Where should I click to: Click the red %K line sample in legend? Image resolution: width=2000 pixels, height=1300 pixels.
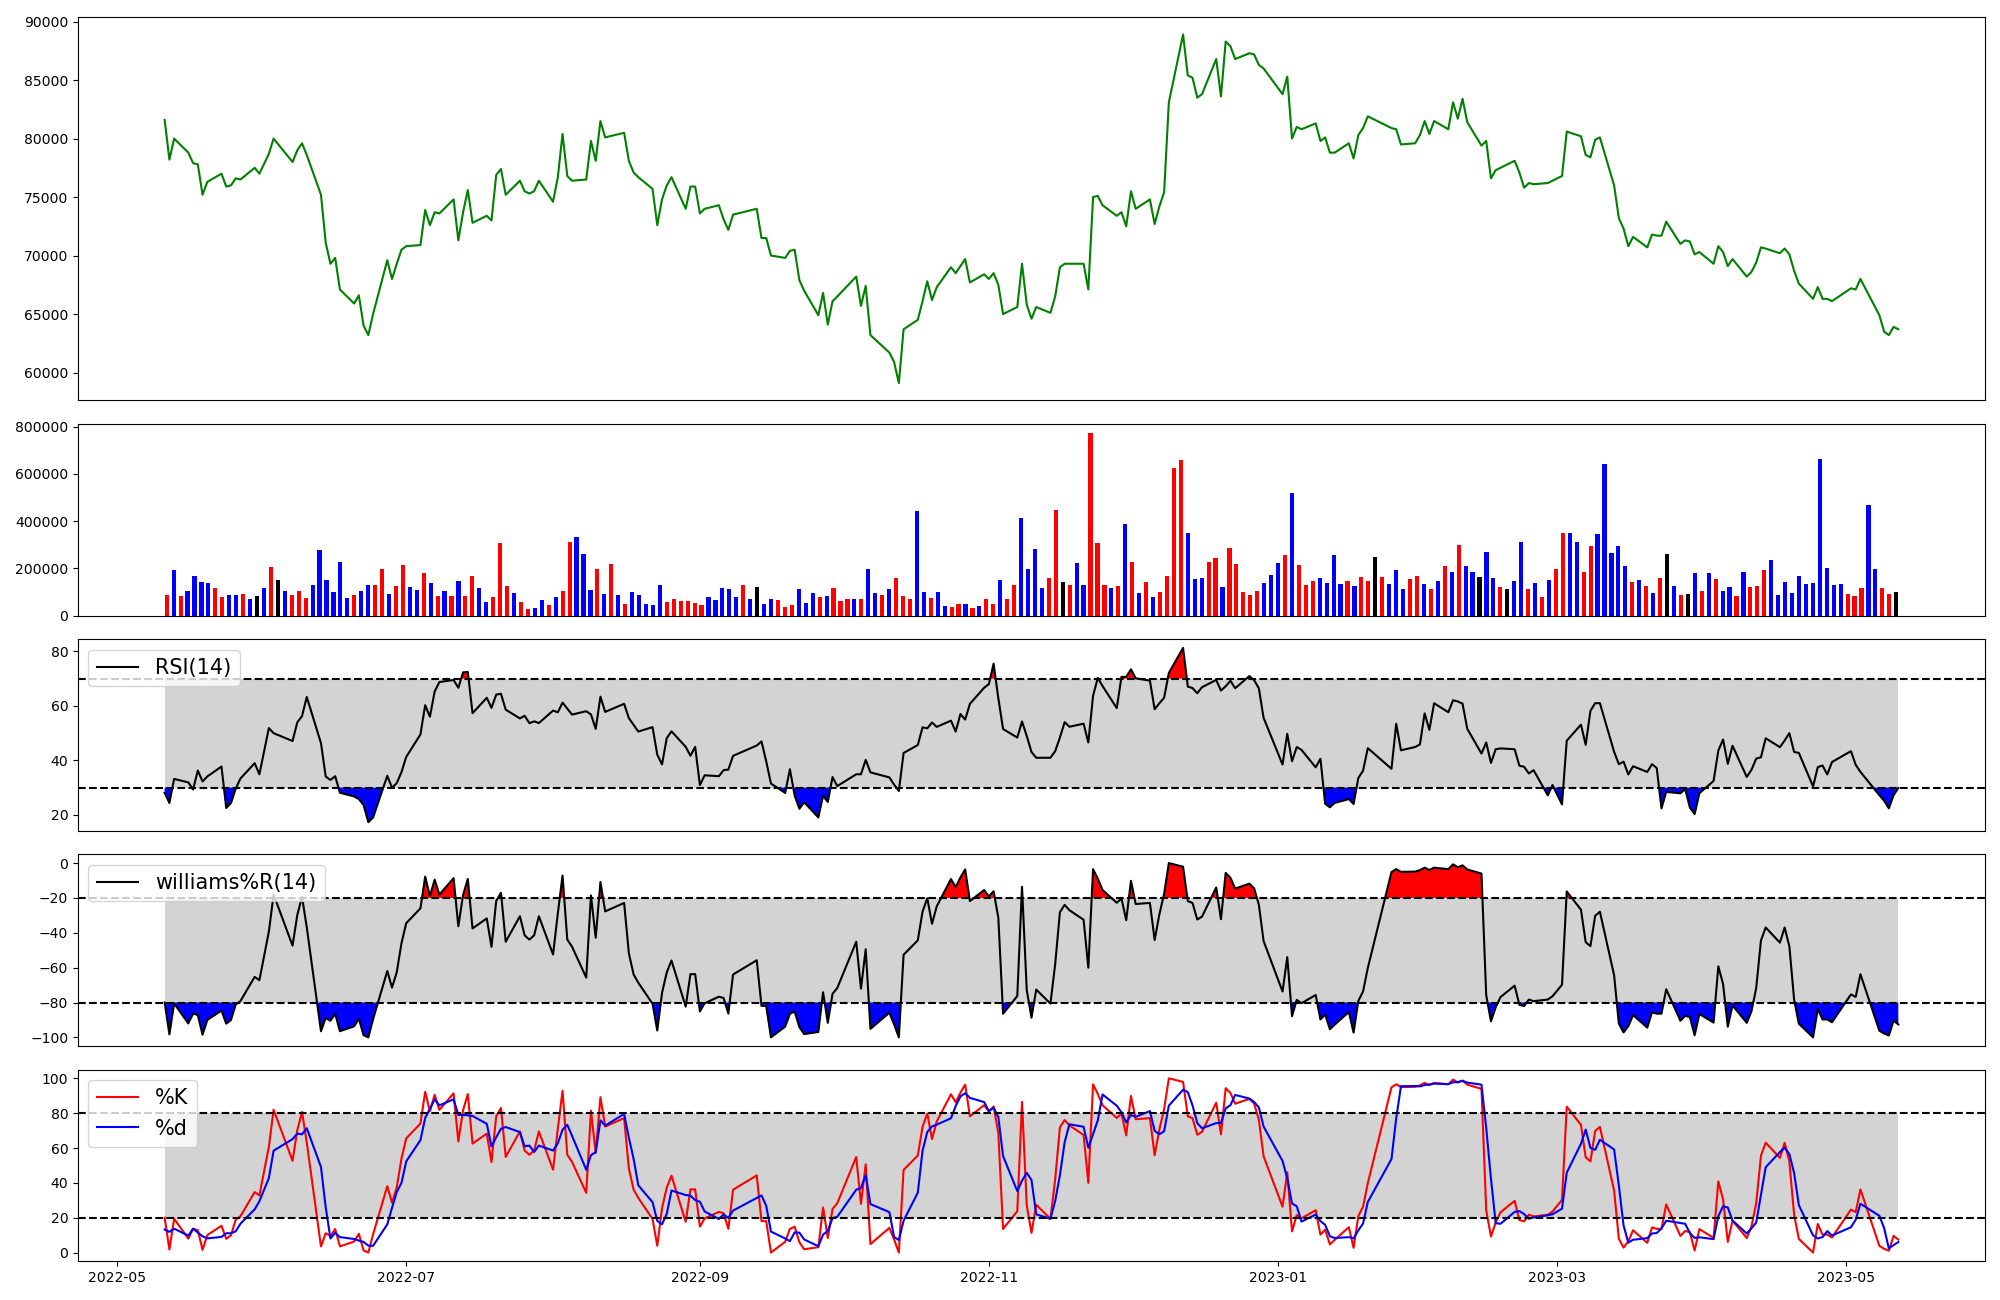pos(118,1097)
